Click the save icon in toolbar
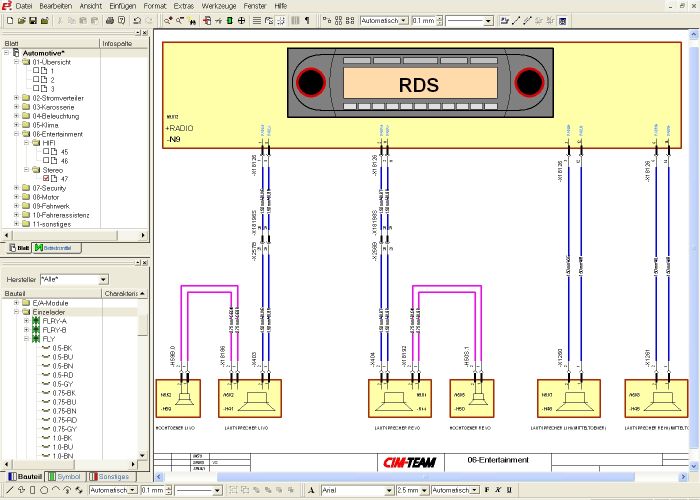 [x=32, y=20]
